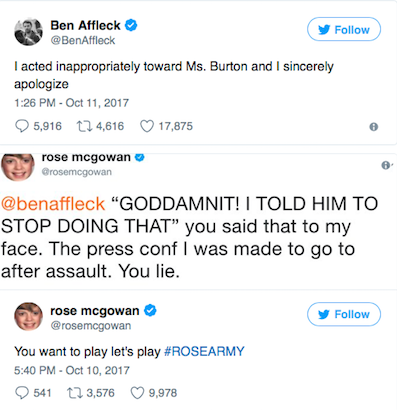Open info icon on Rose McGowan's reply tweet
The width and height of the screenshot is (397, 410).
point(386,165)
